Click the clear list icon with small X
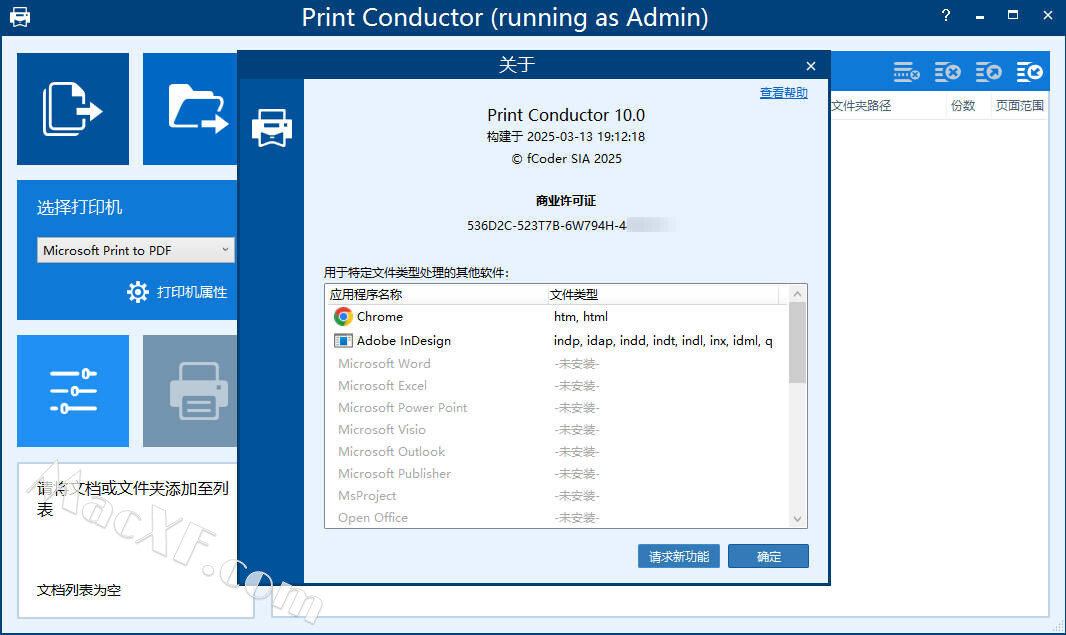 click(906, 72)
